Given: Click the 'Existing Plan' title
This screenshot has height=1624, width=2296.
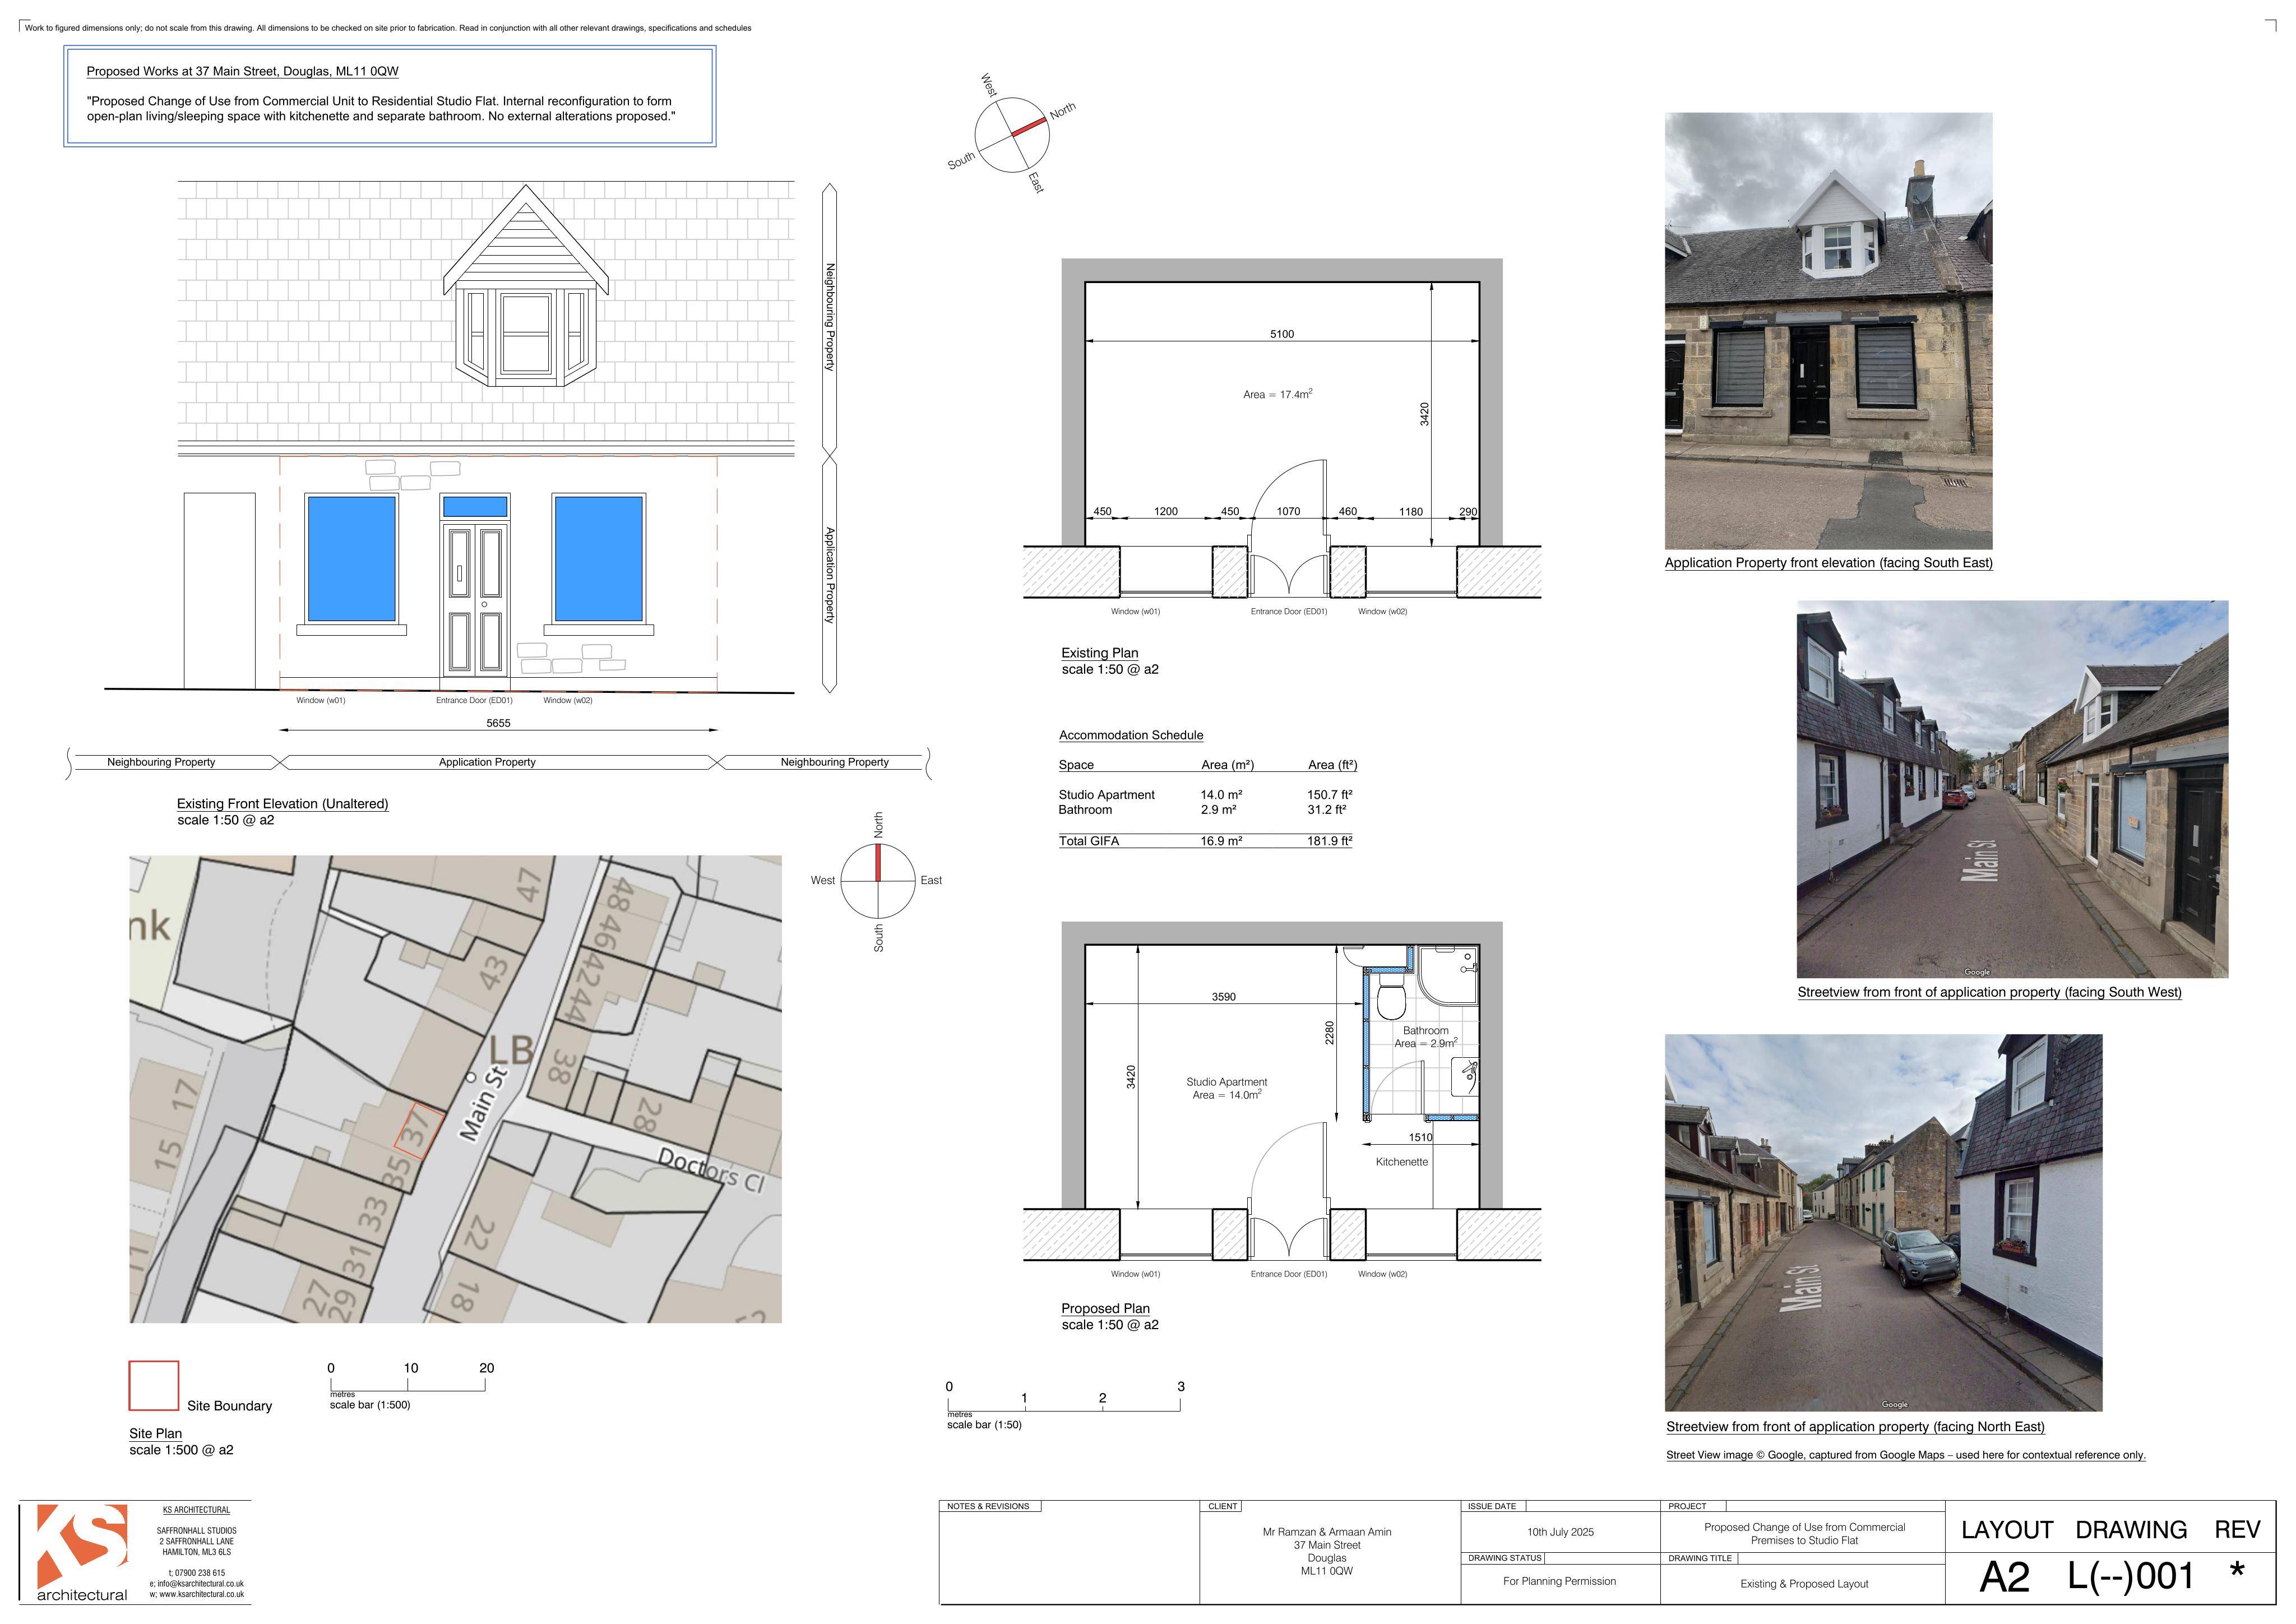Looking at the screenshot, I should 1099,653.
